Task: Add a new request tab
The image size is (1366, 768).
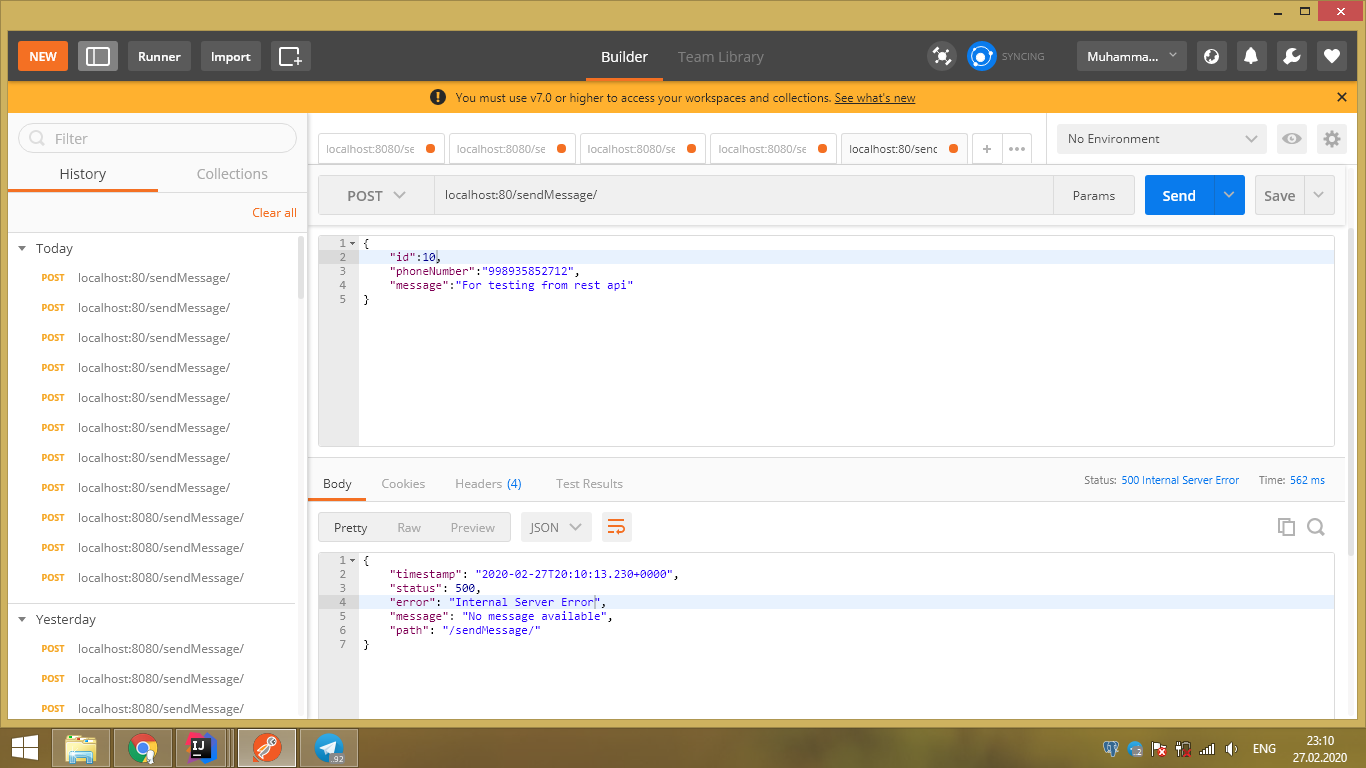Action: pos(987,149)
